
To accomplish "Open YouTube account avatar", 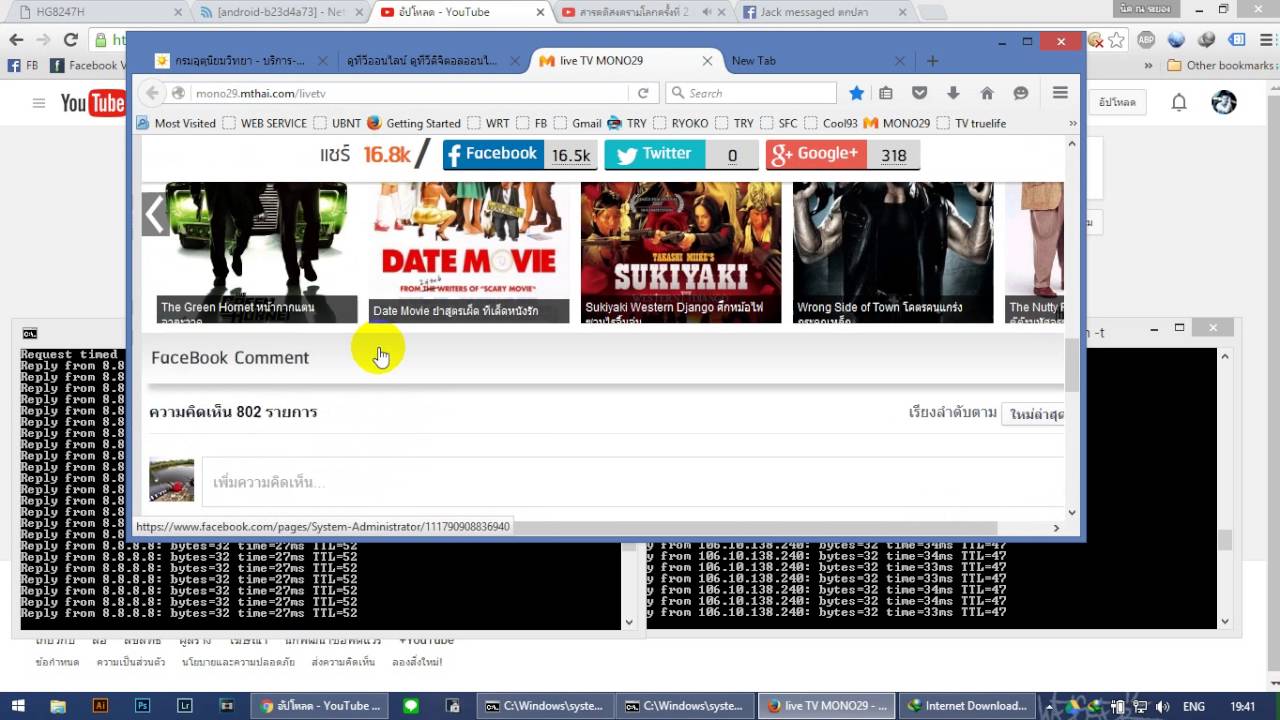I will pyautogui.click(x=1224, y=102).
